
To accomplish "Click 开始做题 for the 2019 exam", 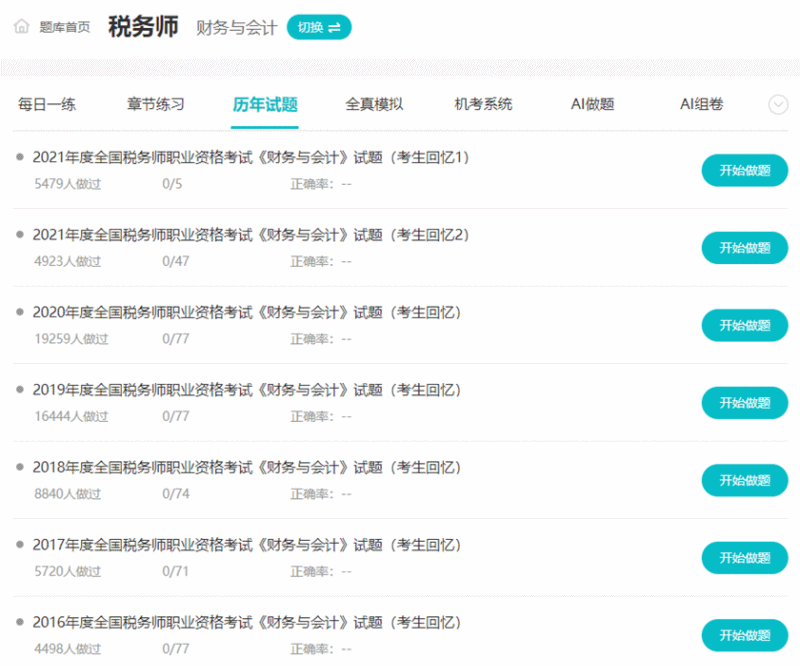I will [x=744, y=403].
